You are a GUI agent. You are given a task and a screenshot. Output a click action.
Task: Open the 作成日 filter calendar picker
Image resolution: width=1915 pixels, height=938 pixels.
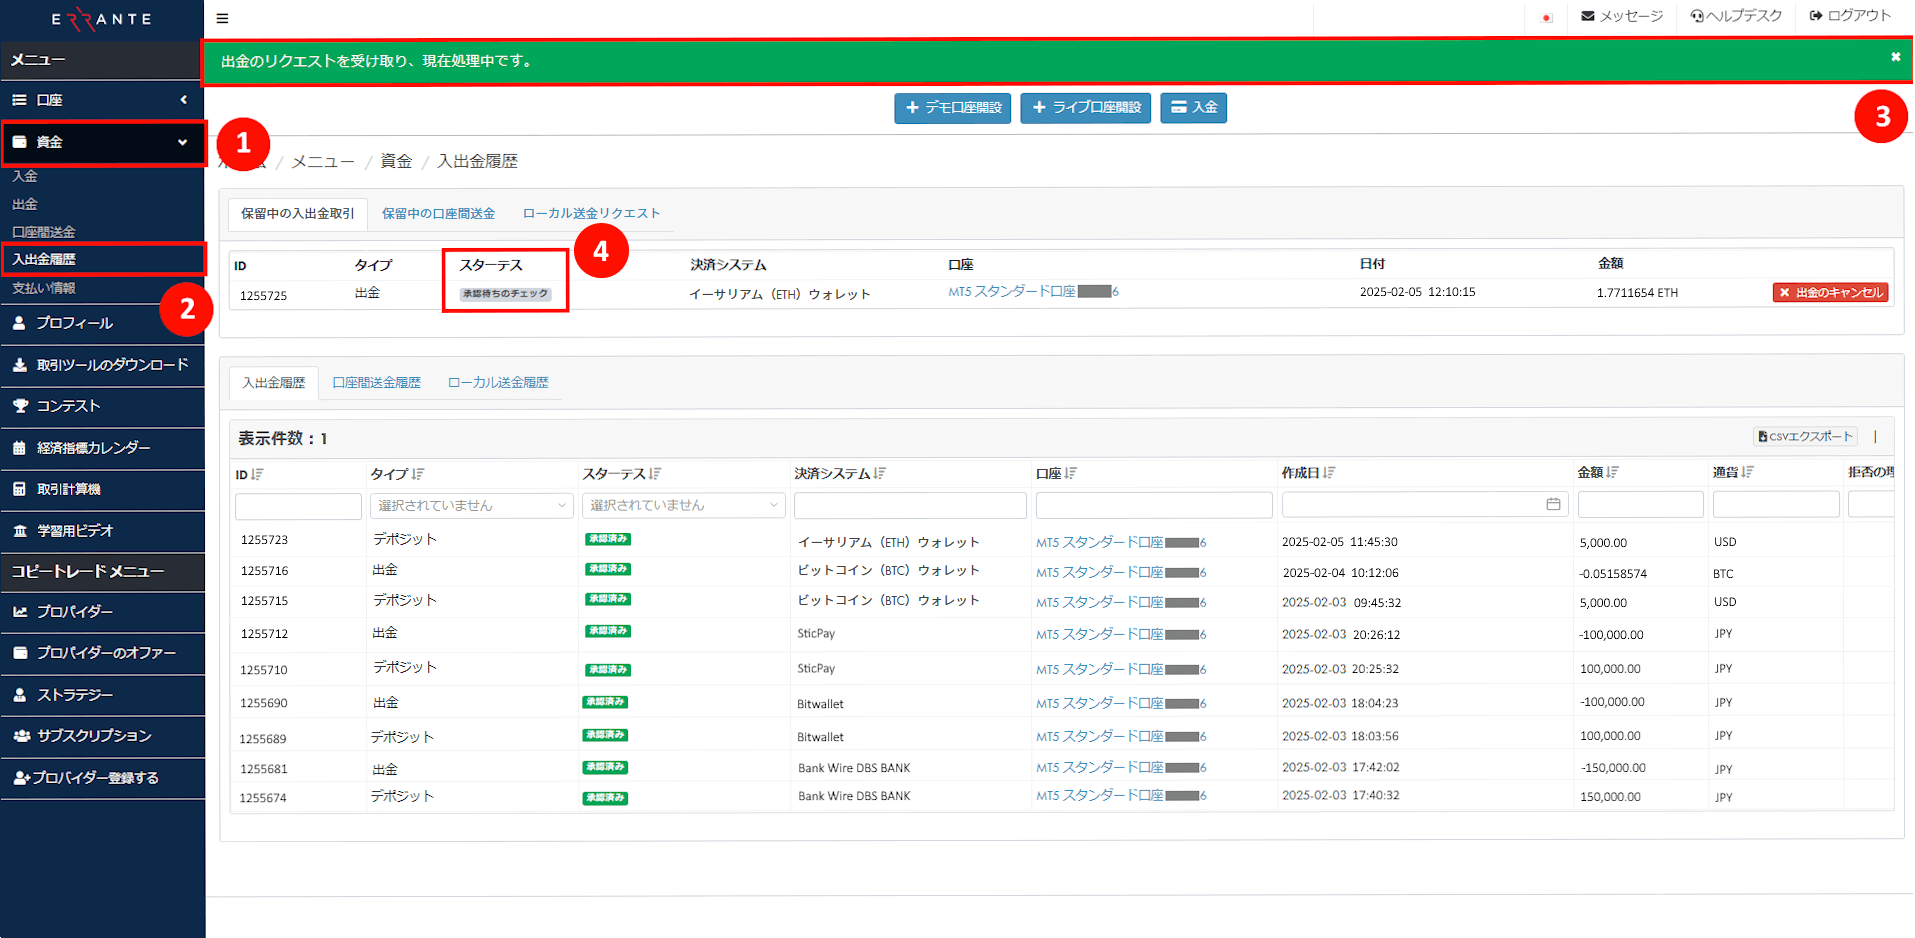[1553, 505]
